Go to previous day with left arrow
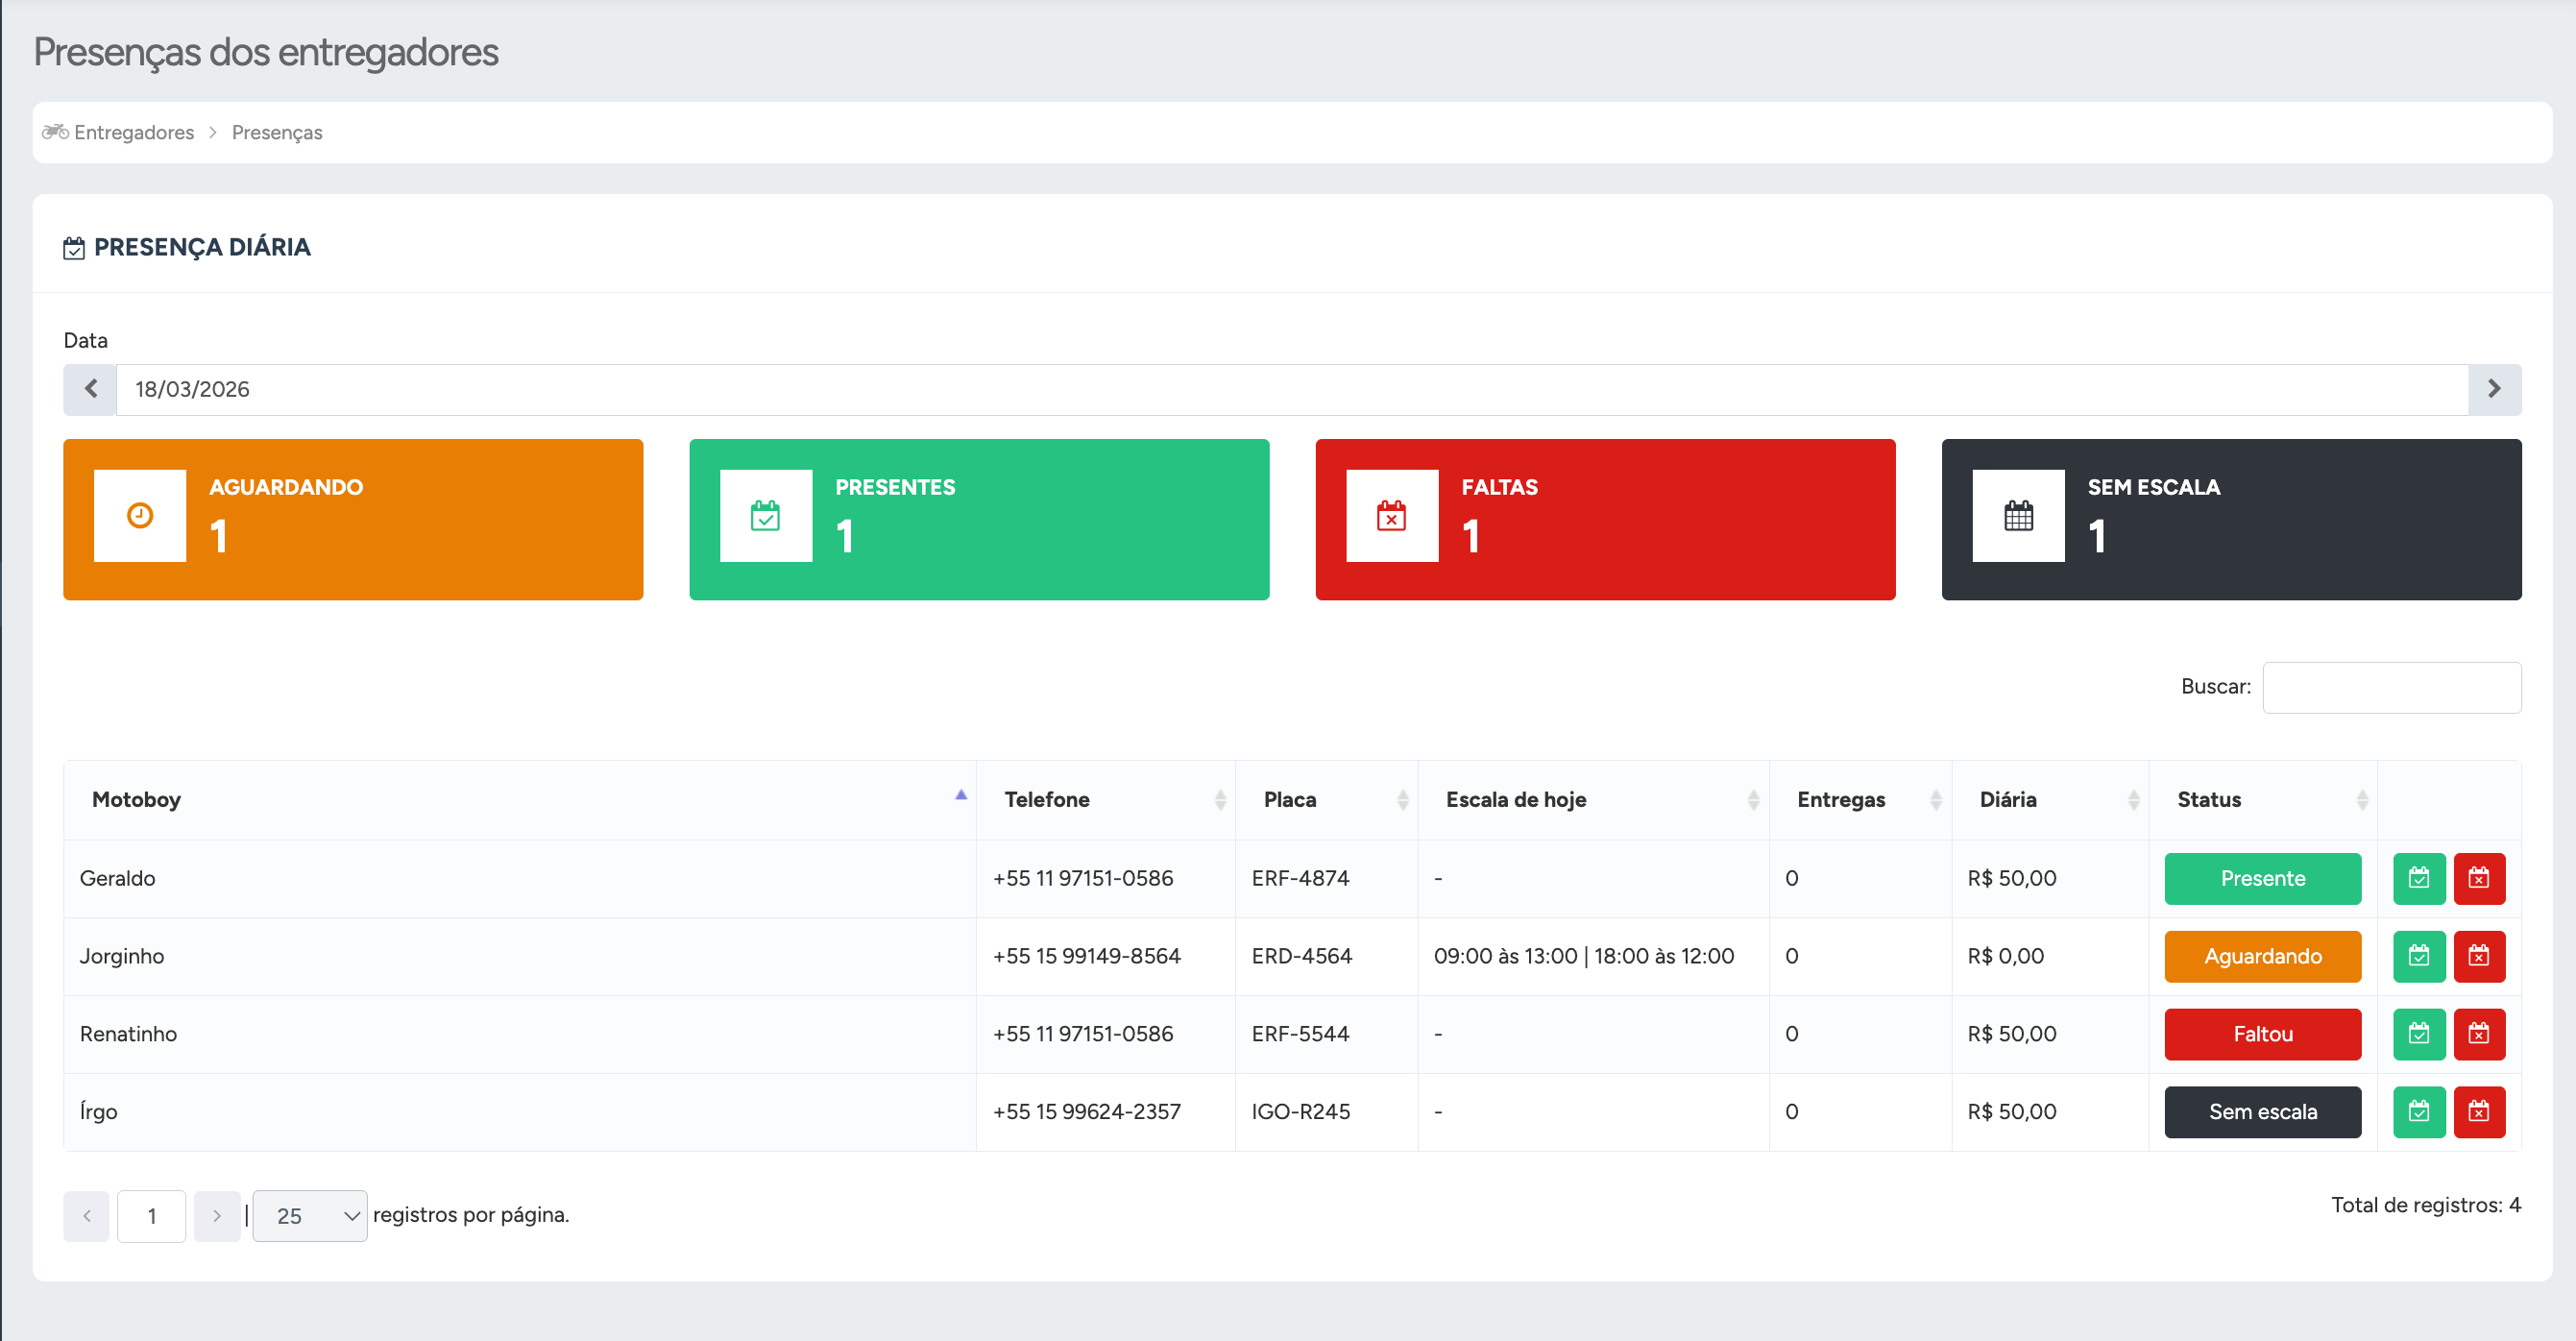Screen dimensions: 2576x1341 coord(90,389)
